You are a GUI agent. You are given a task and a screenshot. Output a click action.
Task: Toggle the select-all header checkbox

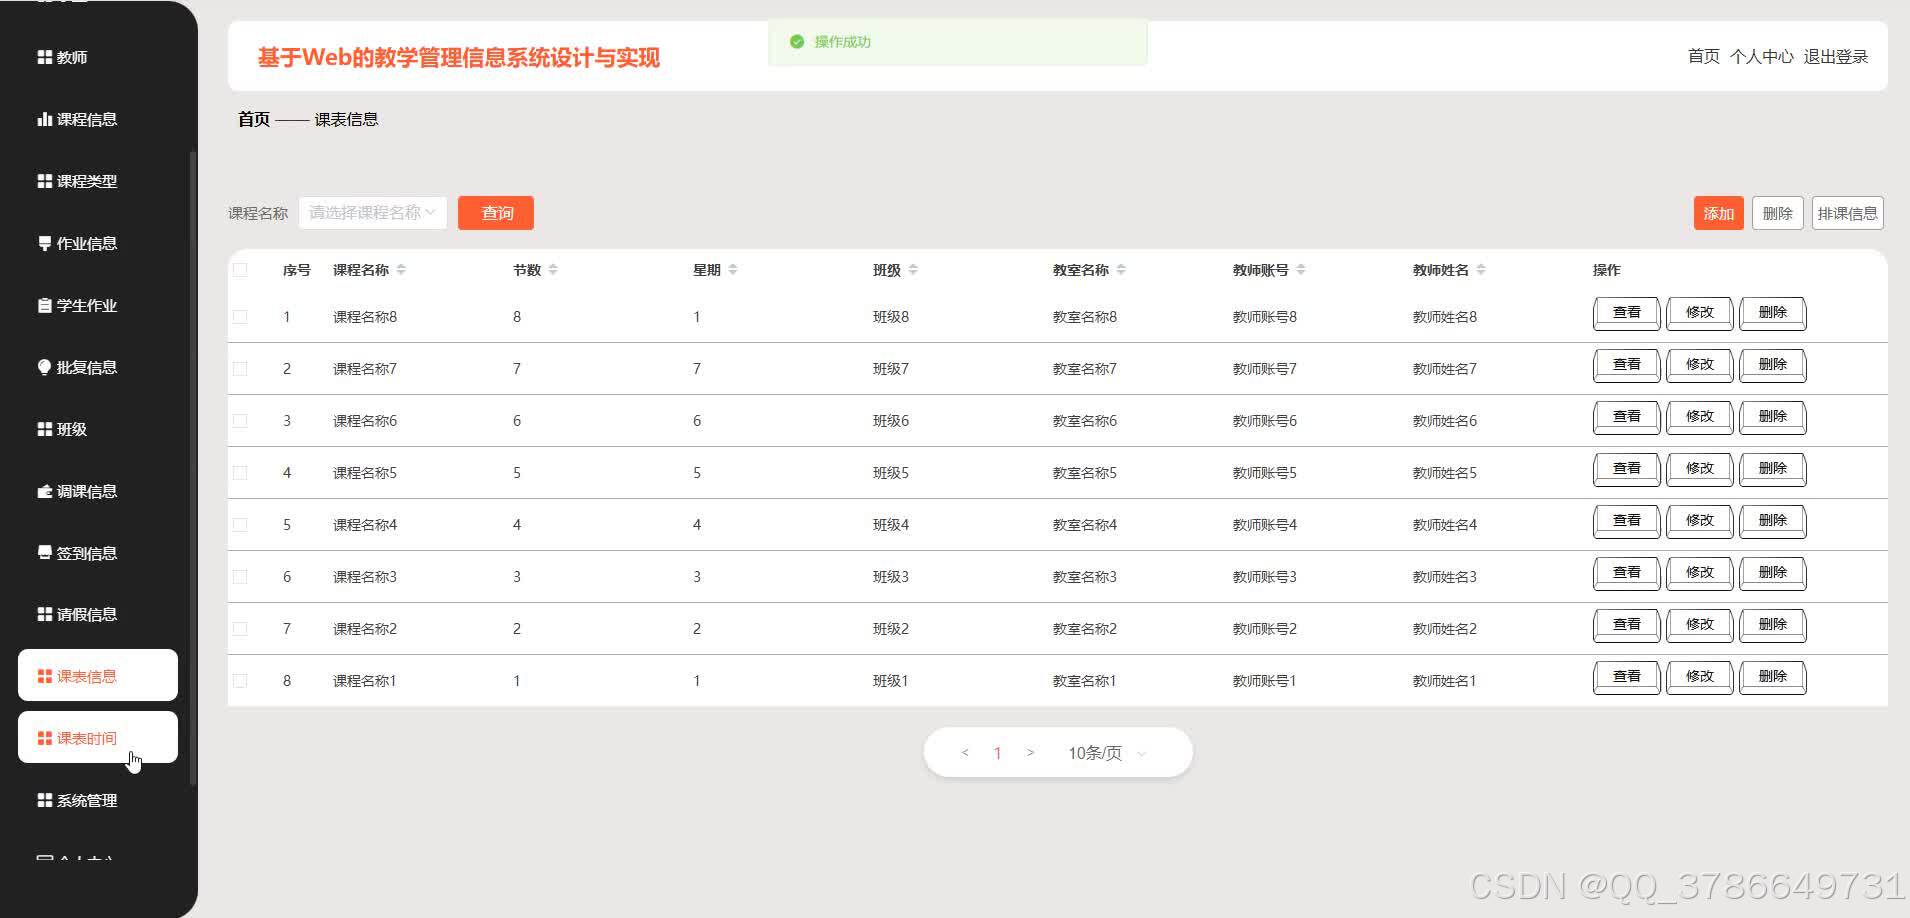pos(240,270)
